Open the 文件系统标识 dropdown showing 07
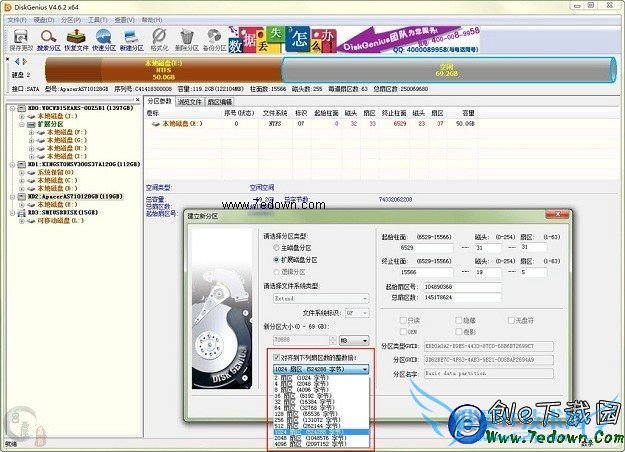 tap(357, 313)
